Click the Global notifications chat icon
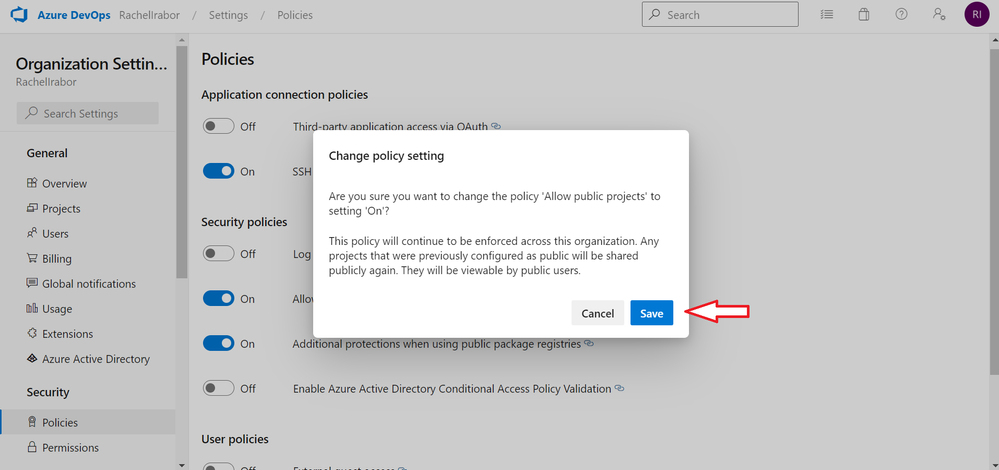Viewport: 999px width, 470px height. click(32, 283)
